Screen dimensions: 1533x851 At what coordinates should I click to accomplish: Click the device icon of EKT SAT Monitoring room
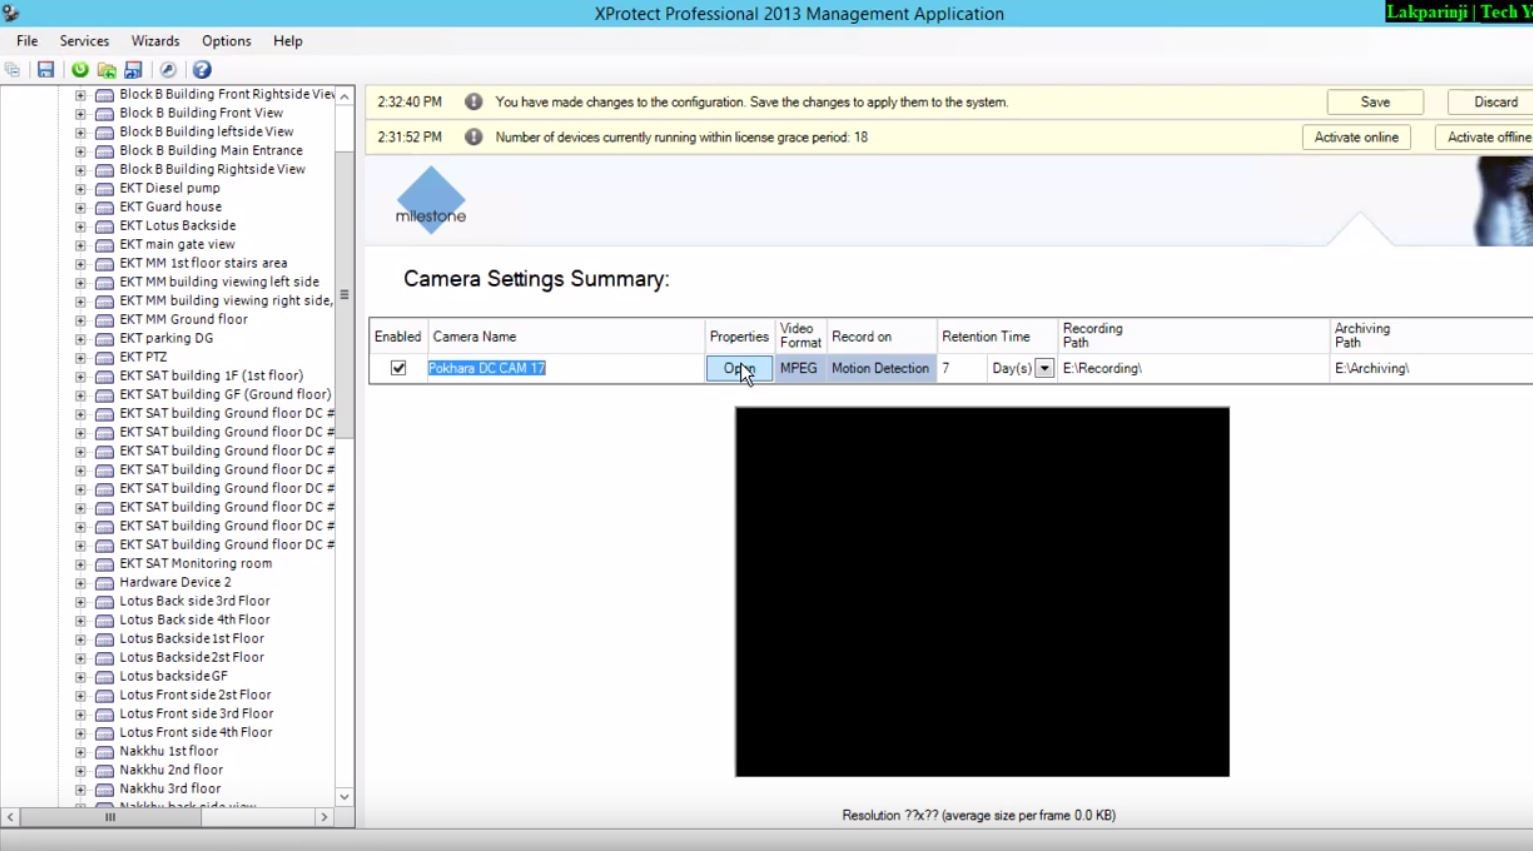[104, 564]
